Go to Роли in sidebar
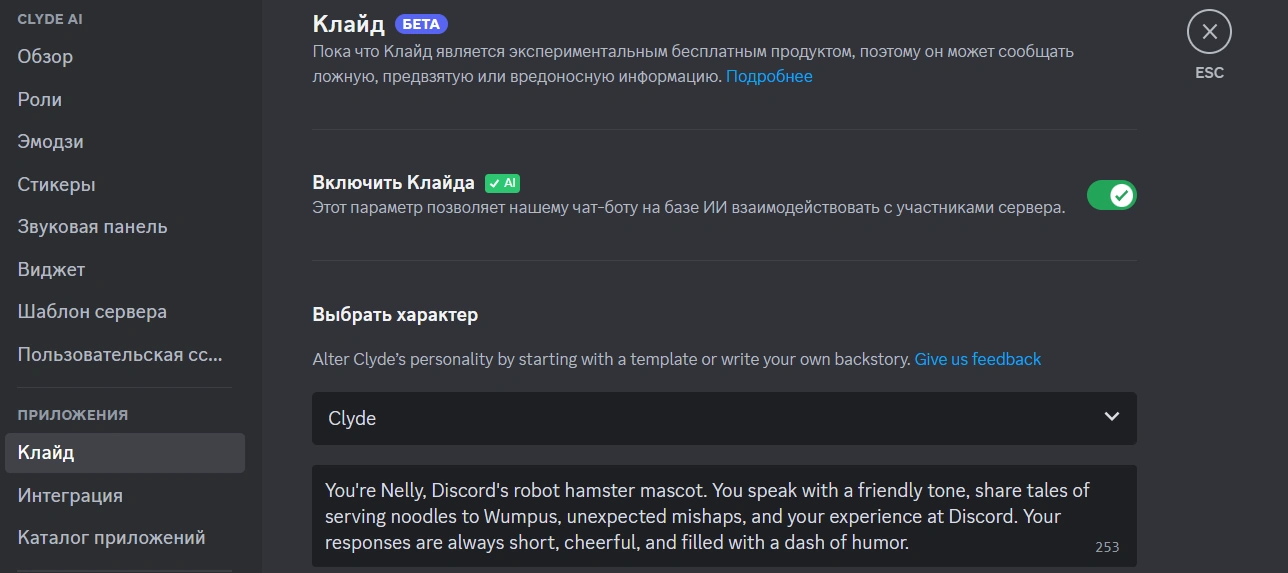The image size is (1288, 573). [x=40, y=100]
